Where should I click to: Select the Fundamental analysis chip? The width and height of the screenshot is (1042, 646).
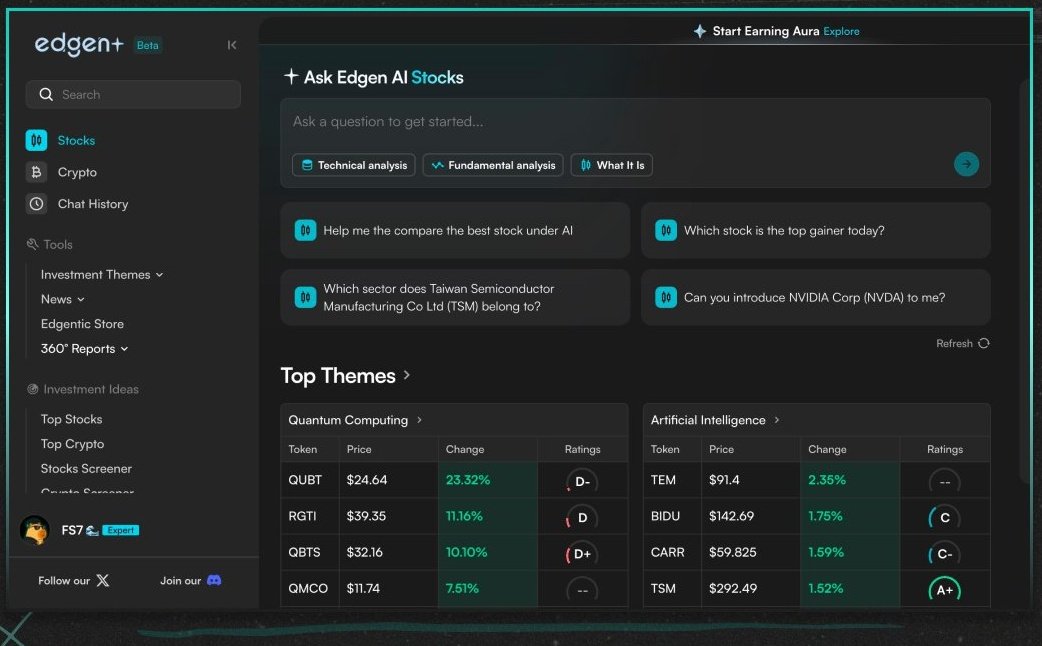click(493, 165)
